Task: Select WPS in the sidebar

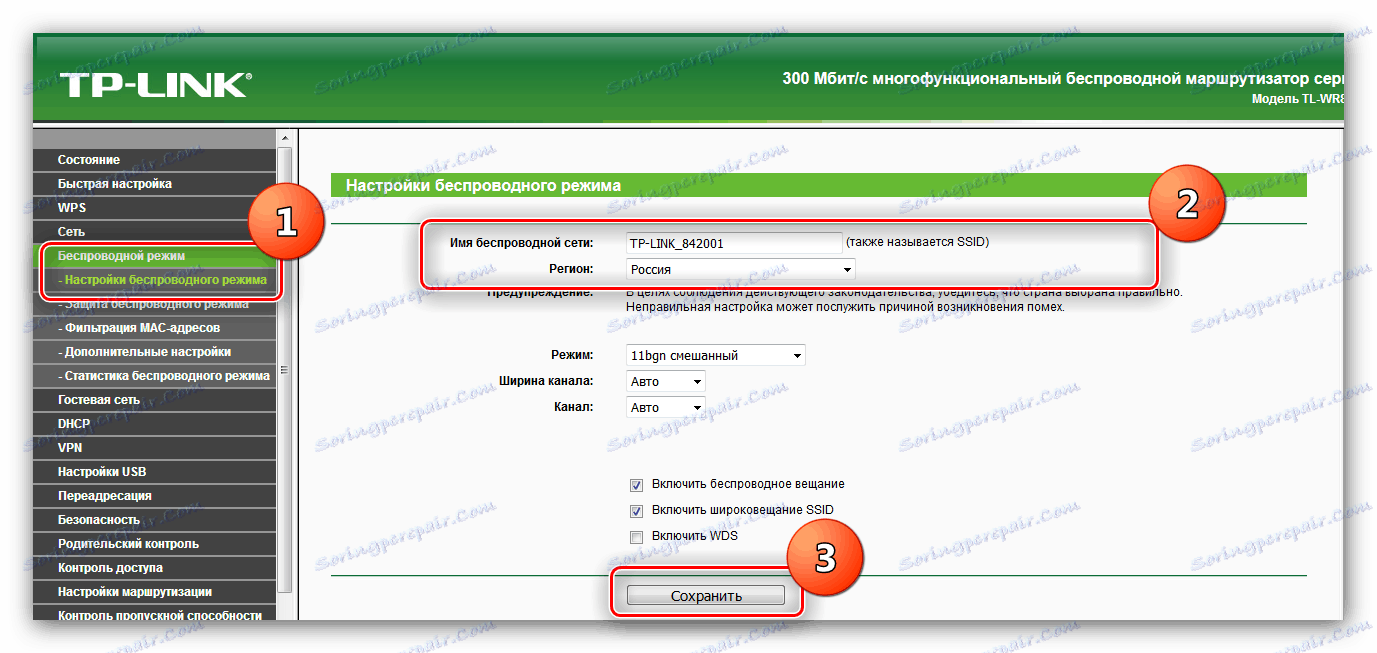Action: point(154,208)
